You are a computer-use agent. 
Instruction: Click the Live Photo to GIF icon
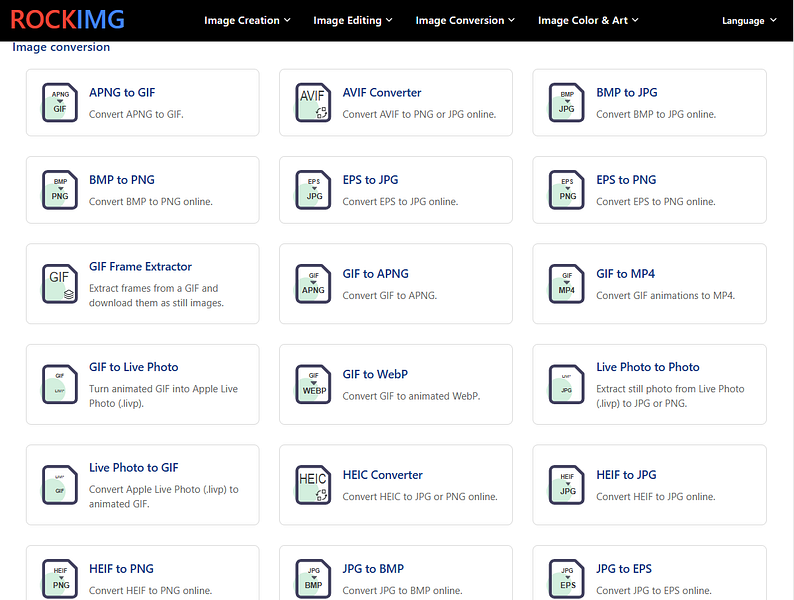(x=60, y=485)
